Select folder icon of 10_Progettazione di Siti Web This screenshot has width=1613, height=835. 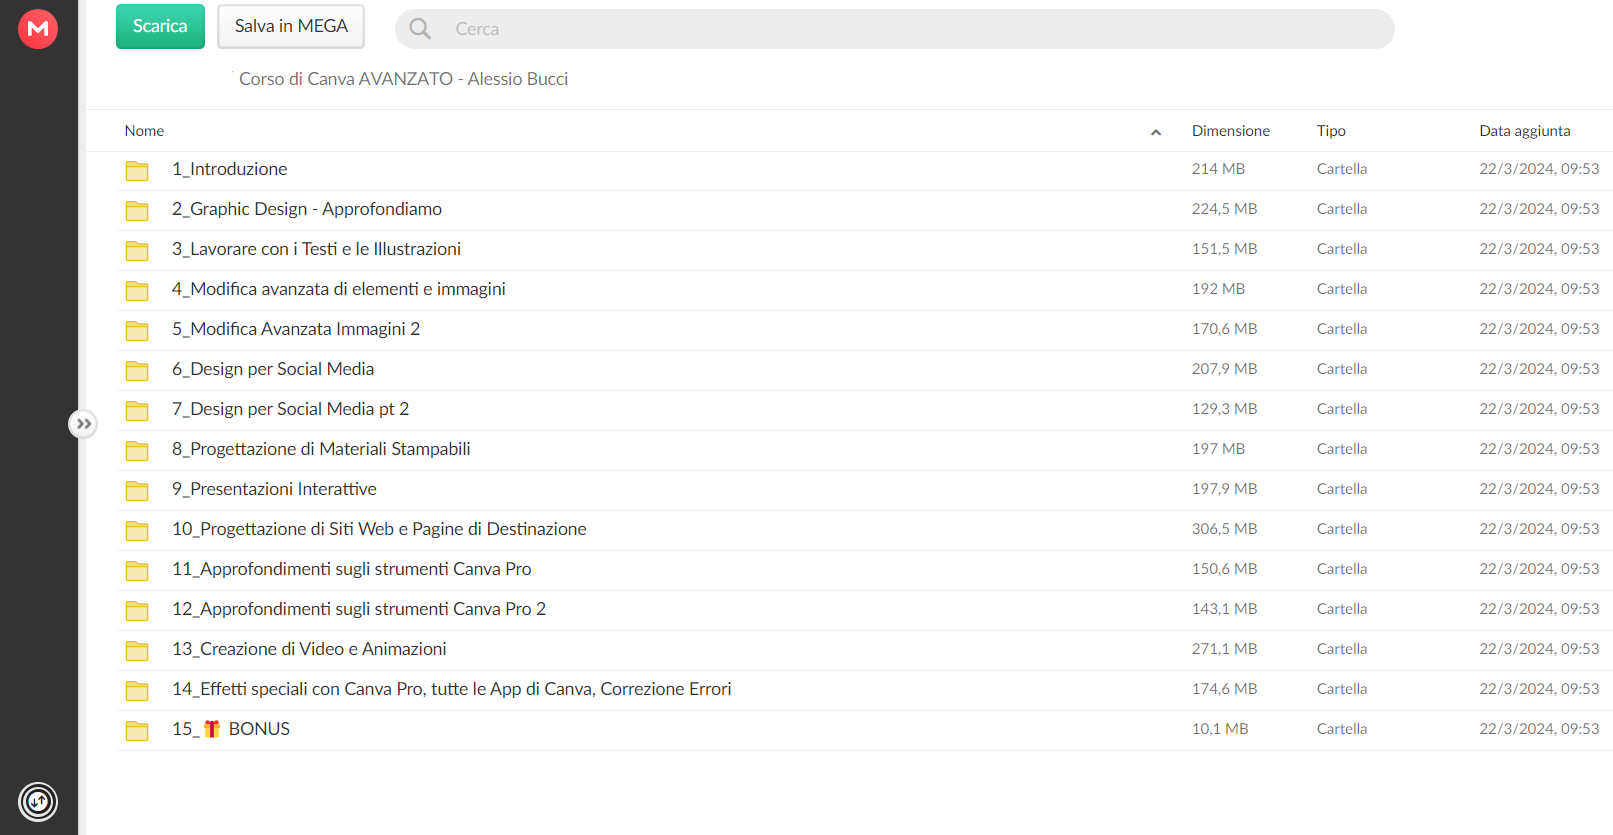click(x=137, y=531)
